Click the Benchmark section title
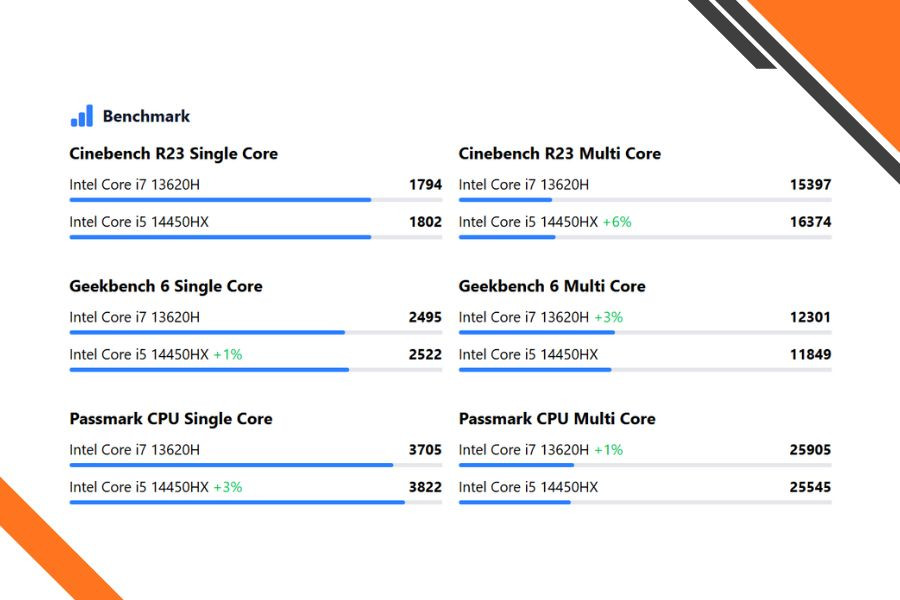 146,116
